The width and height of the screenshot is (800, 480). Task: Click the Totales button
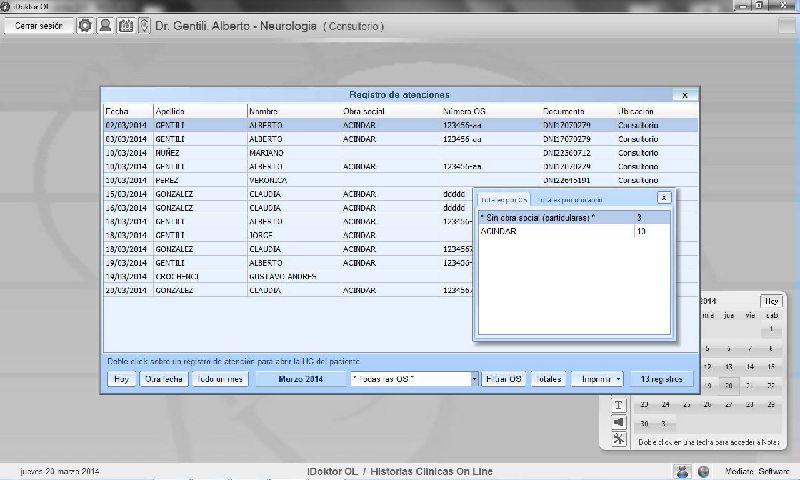[548, 379]
